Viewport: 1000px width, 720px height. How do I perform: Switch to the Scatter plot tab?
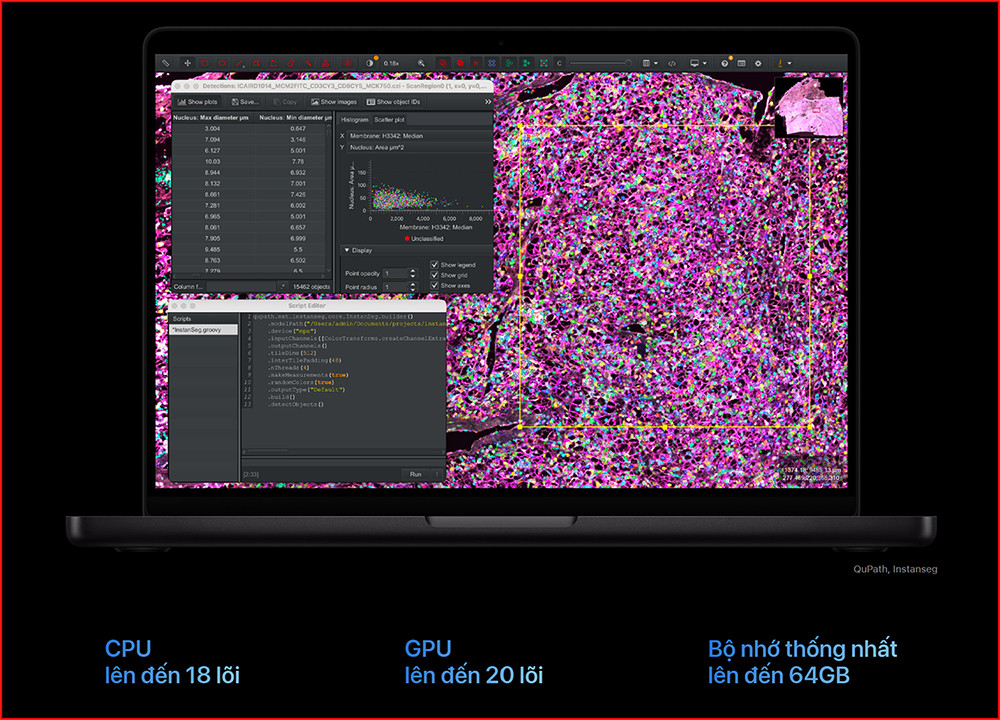coord(390,119)
